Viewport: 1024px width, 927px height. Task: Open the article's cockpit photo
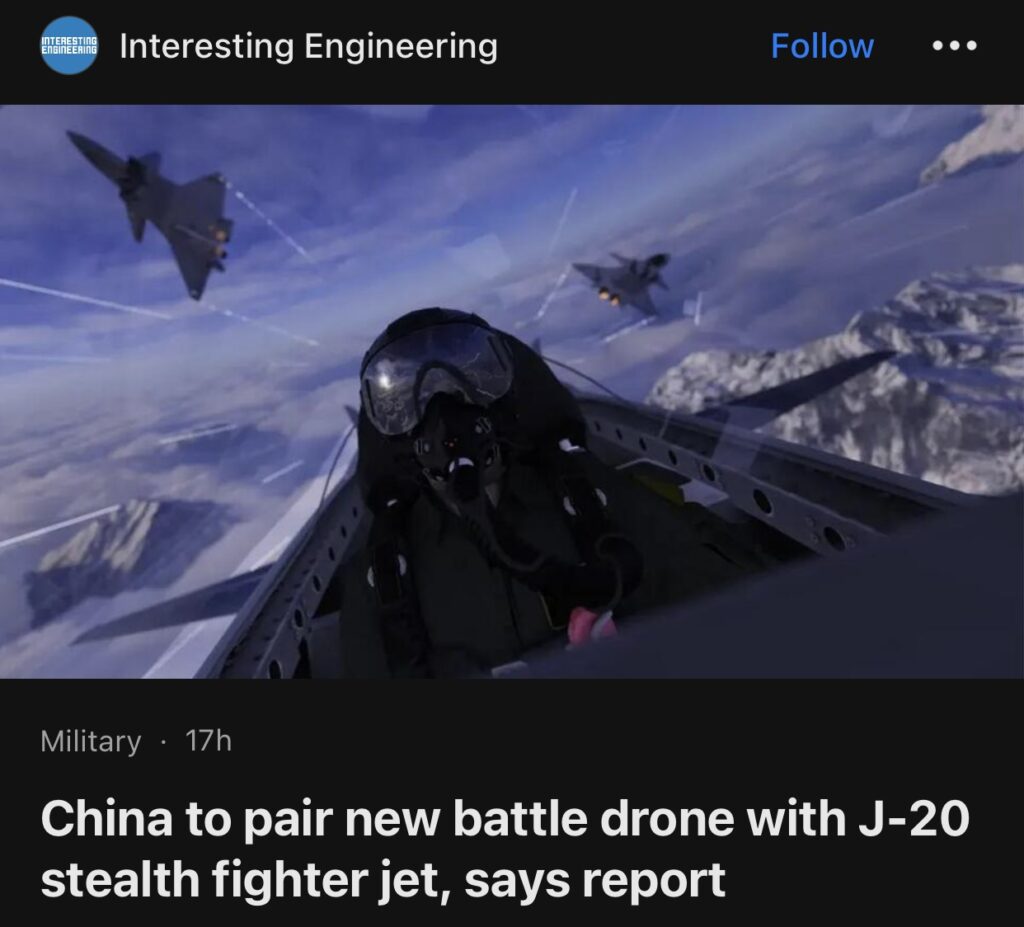click(512, 391)
